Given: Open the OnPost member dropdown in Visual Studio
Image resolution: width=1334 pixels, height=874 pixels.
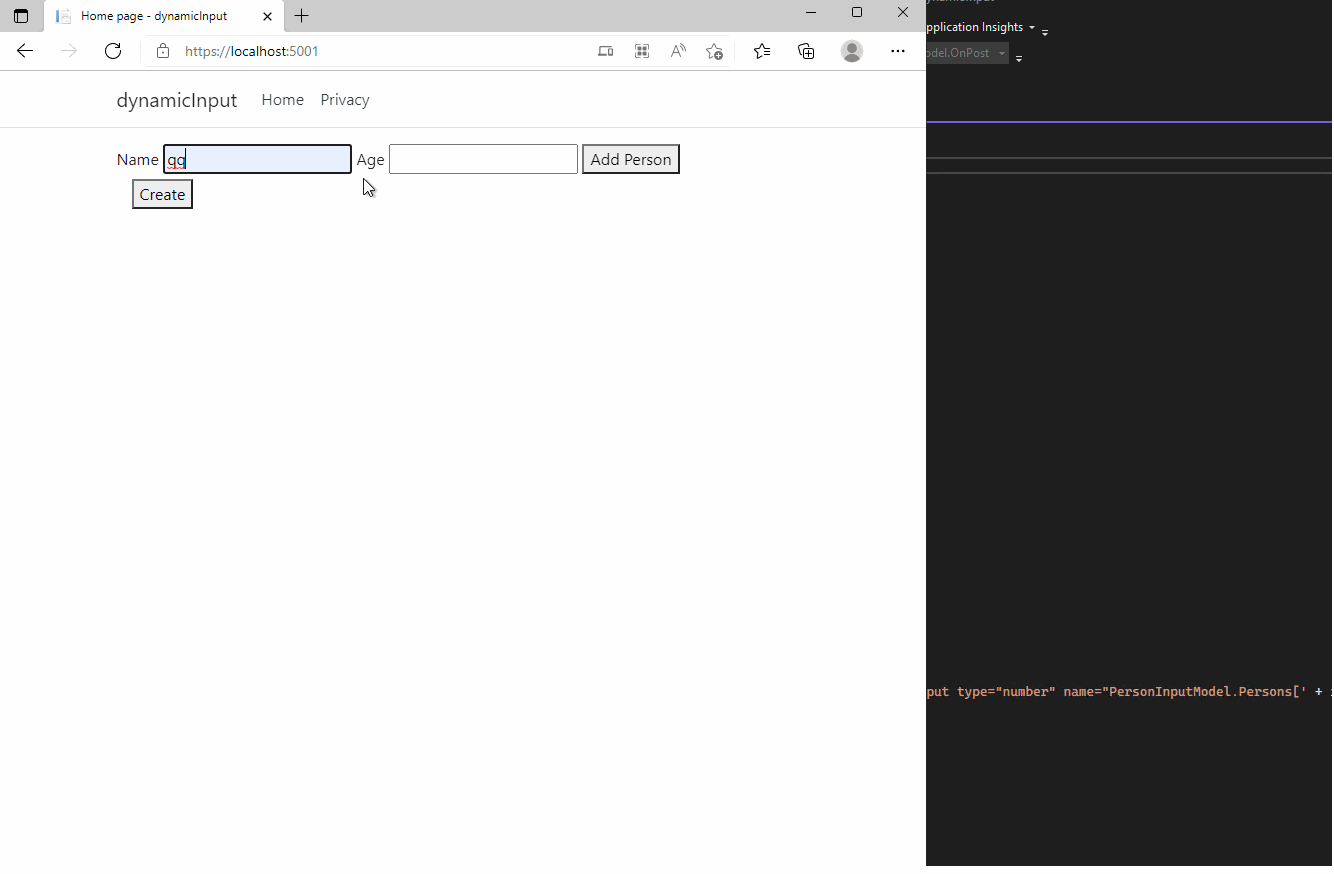Looking at the screenshot, I should click(967, 53).
